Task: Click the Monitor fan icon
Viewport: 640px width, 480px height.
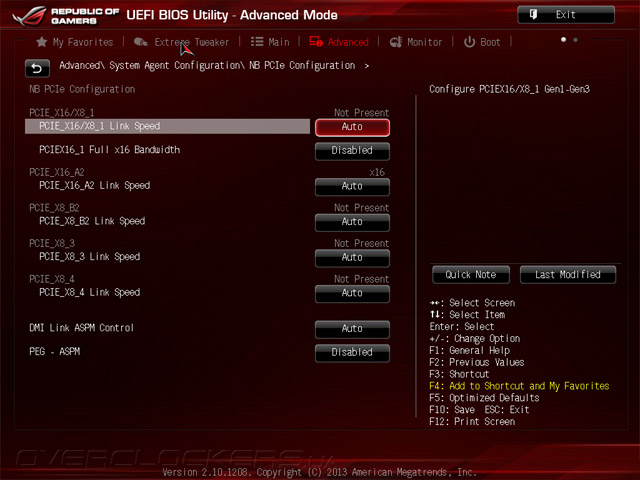Action: point(396,42)
